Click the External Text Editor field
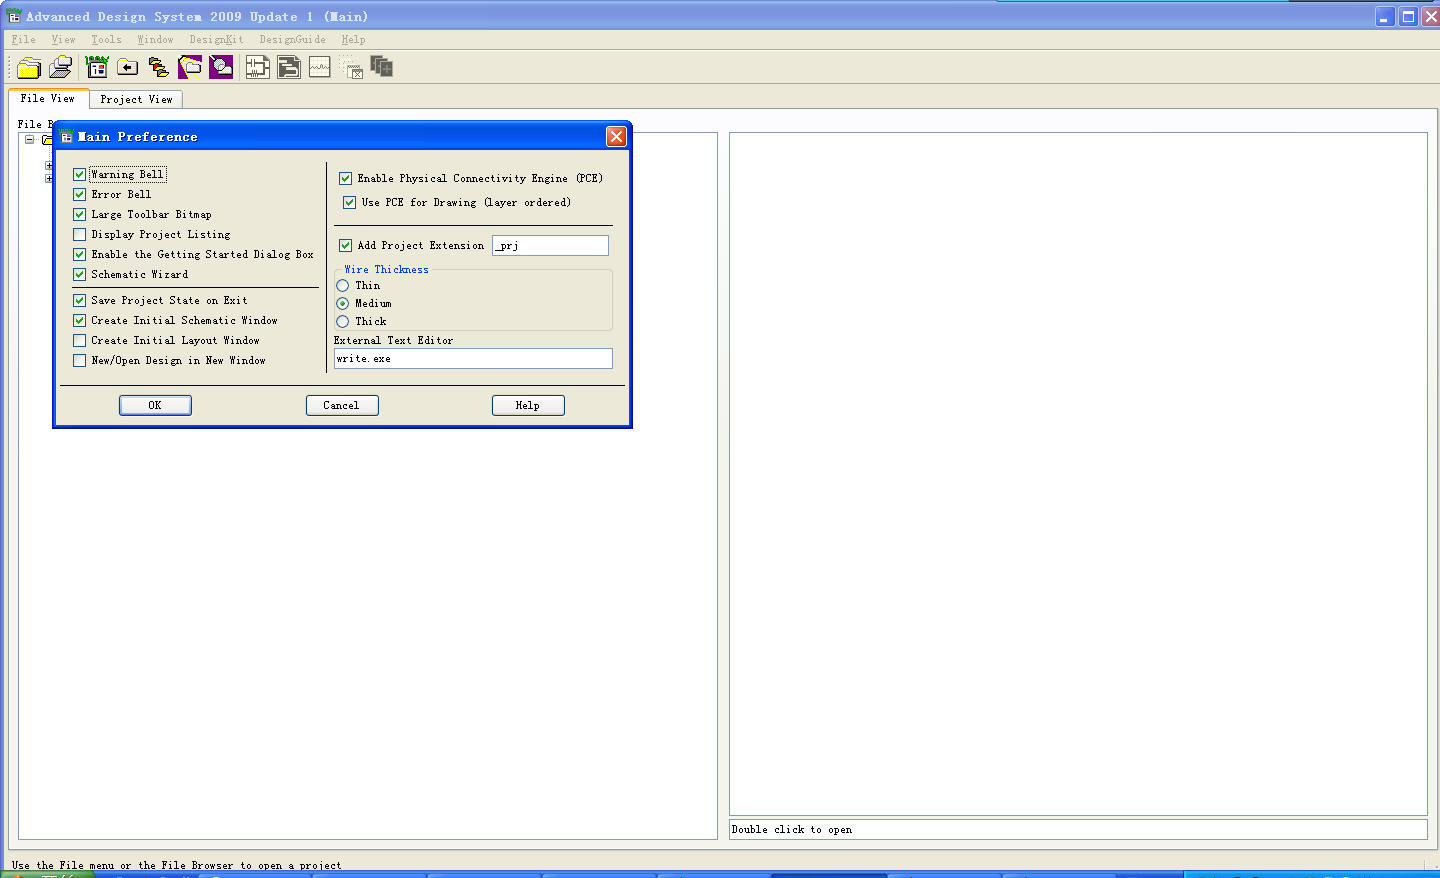1440x878 pixels. pyautogui.click(x=473, y=358)
